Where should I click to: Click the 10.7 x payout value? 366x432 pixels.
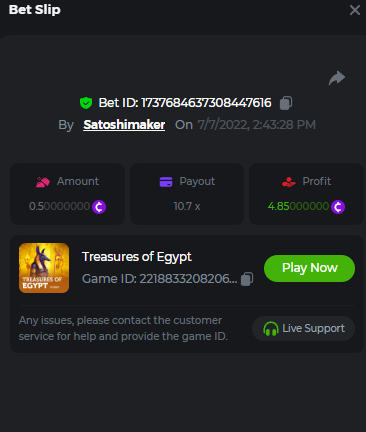[x=187, y=207]
